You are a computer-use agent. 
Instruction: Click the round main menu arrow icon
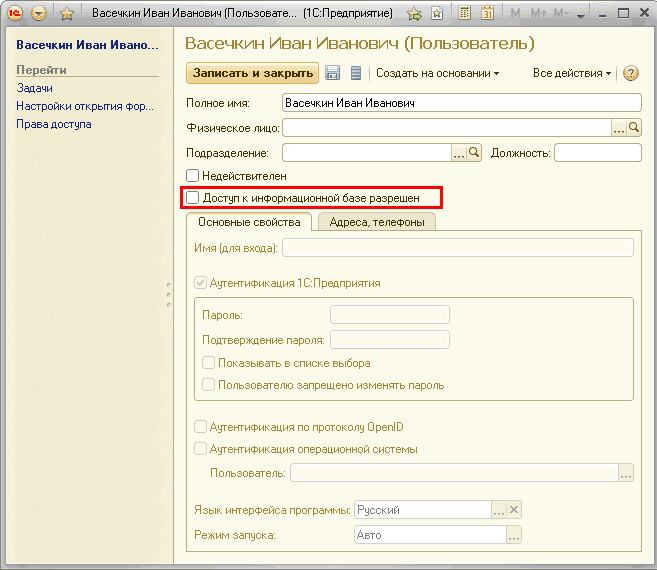click(x=39, y=14)
